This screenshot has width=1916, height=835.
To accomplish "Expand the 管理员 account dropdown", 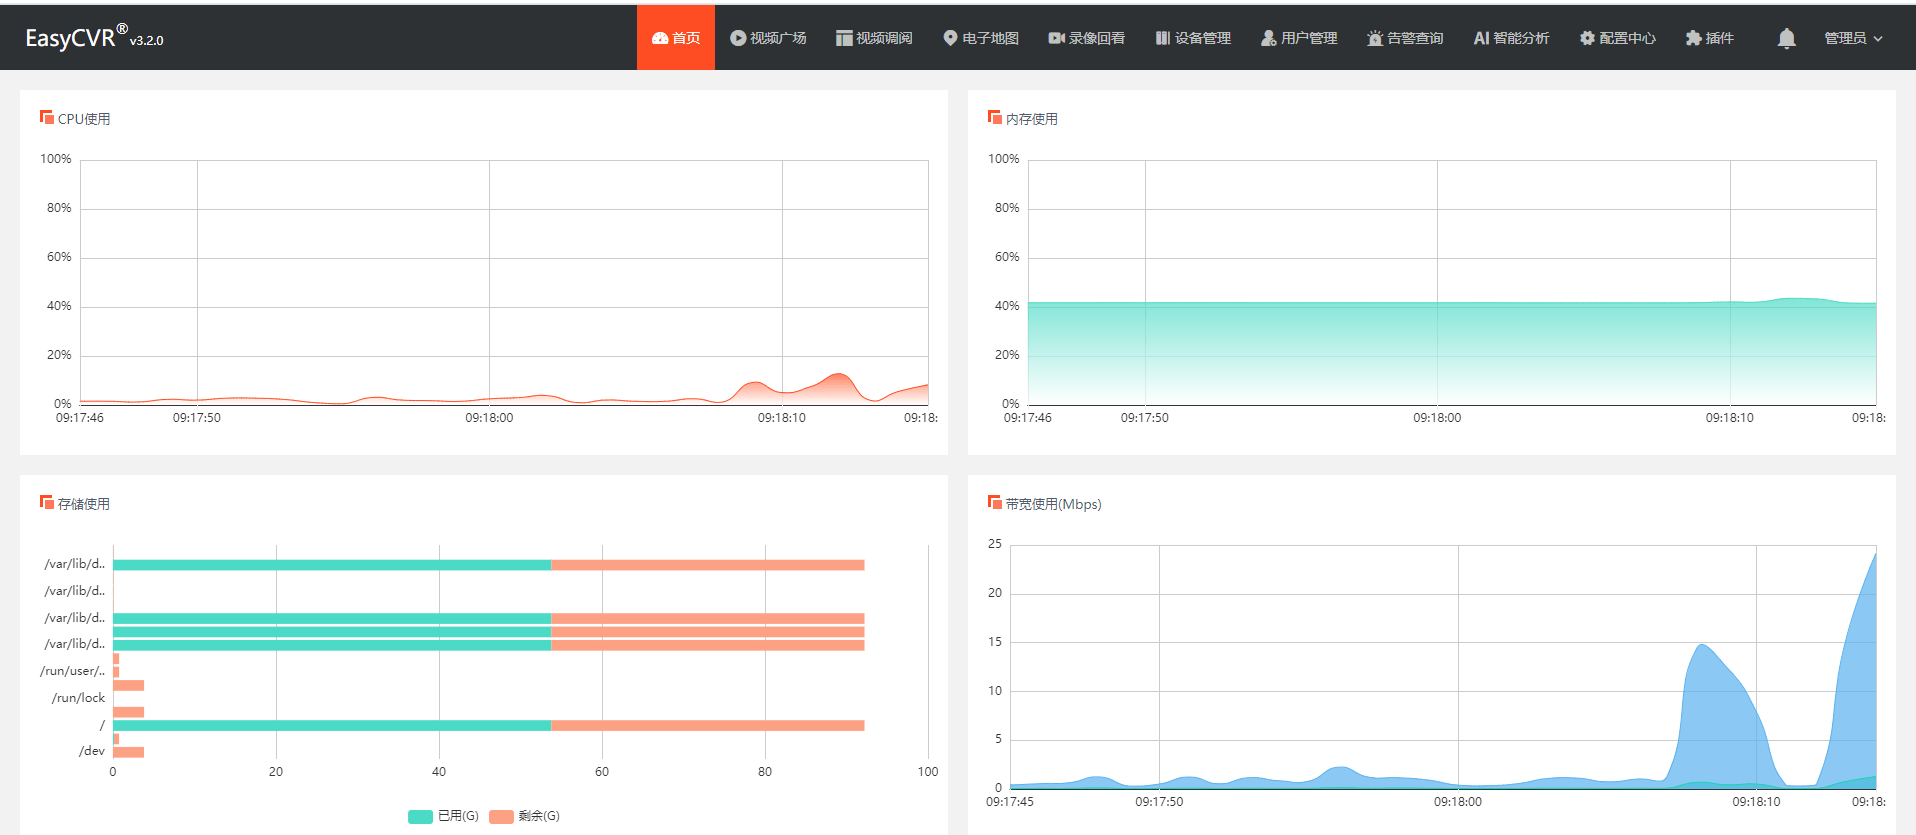I will coord(1853,38).
